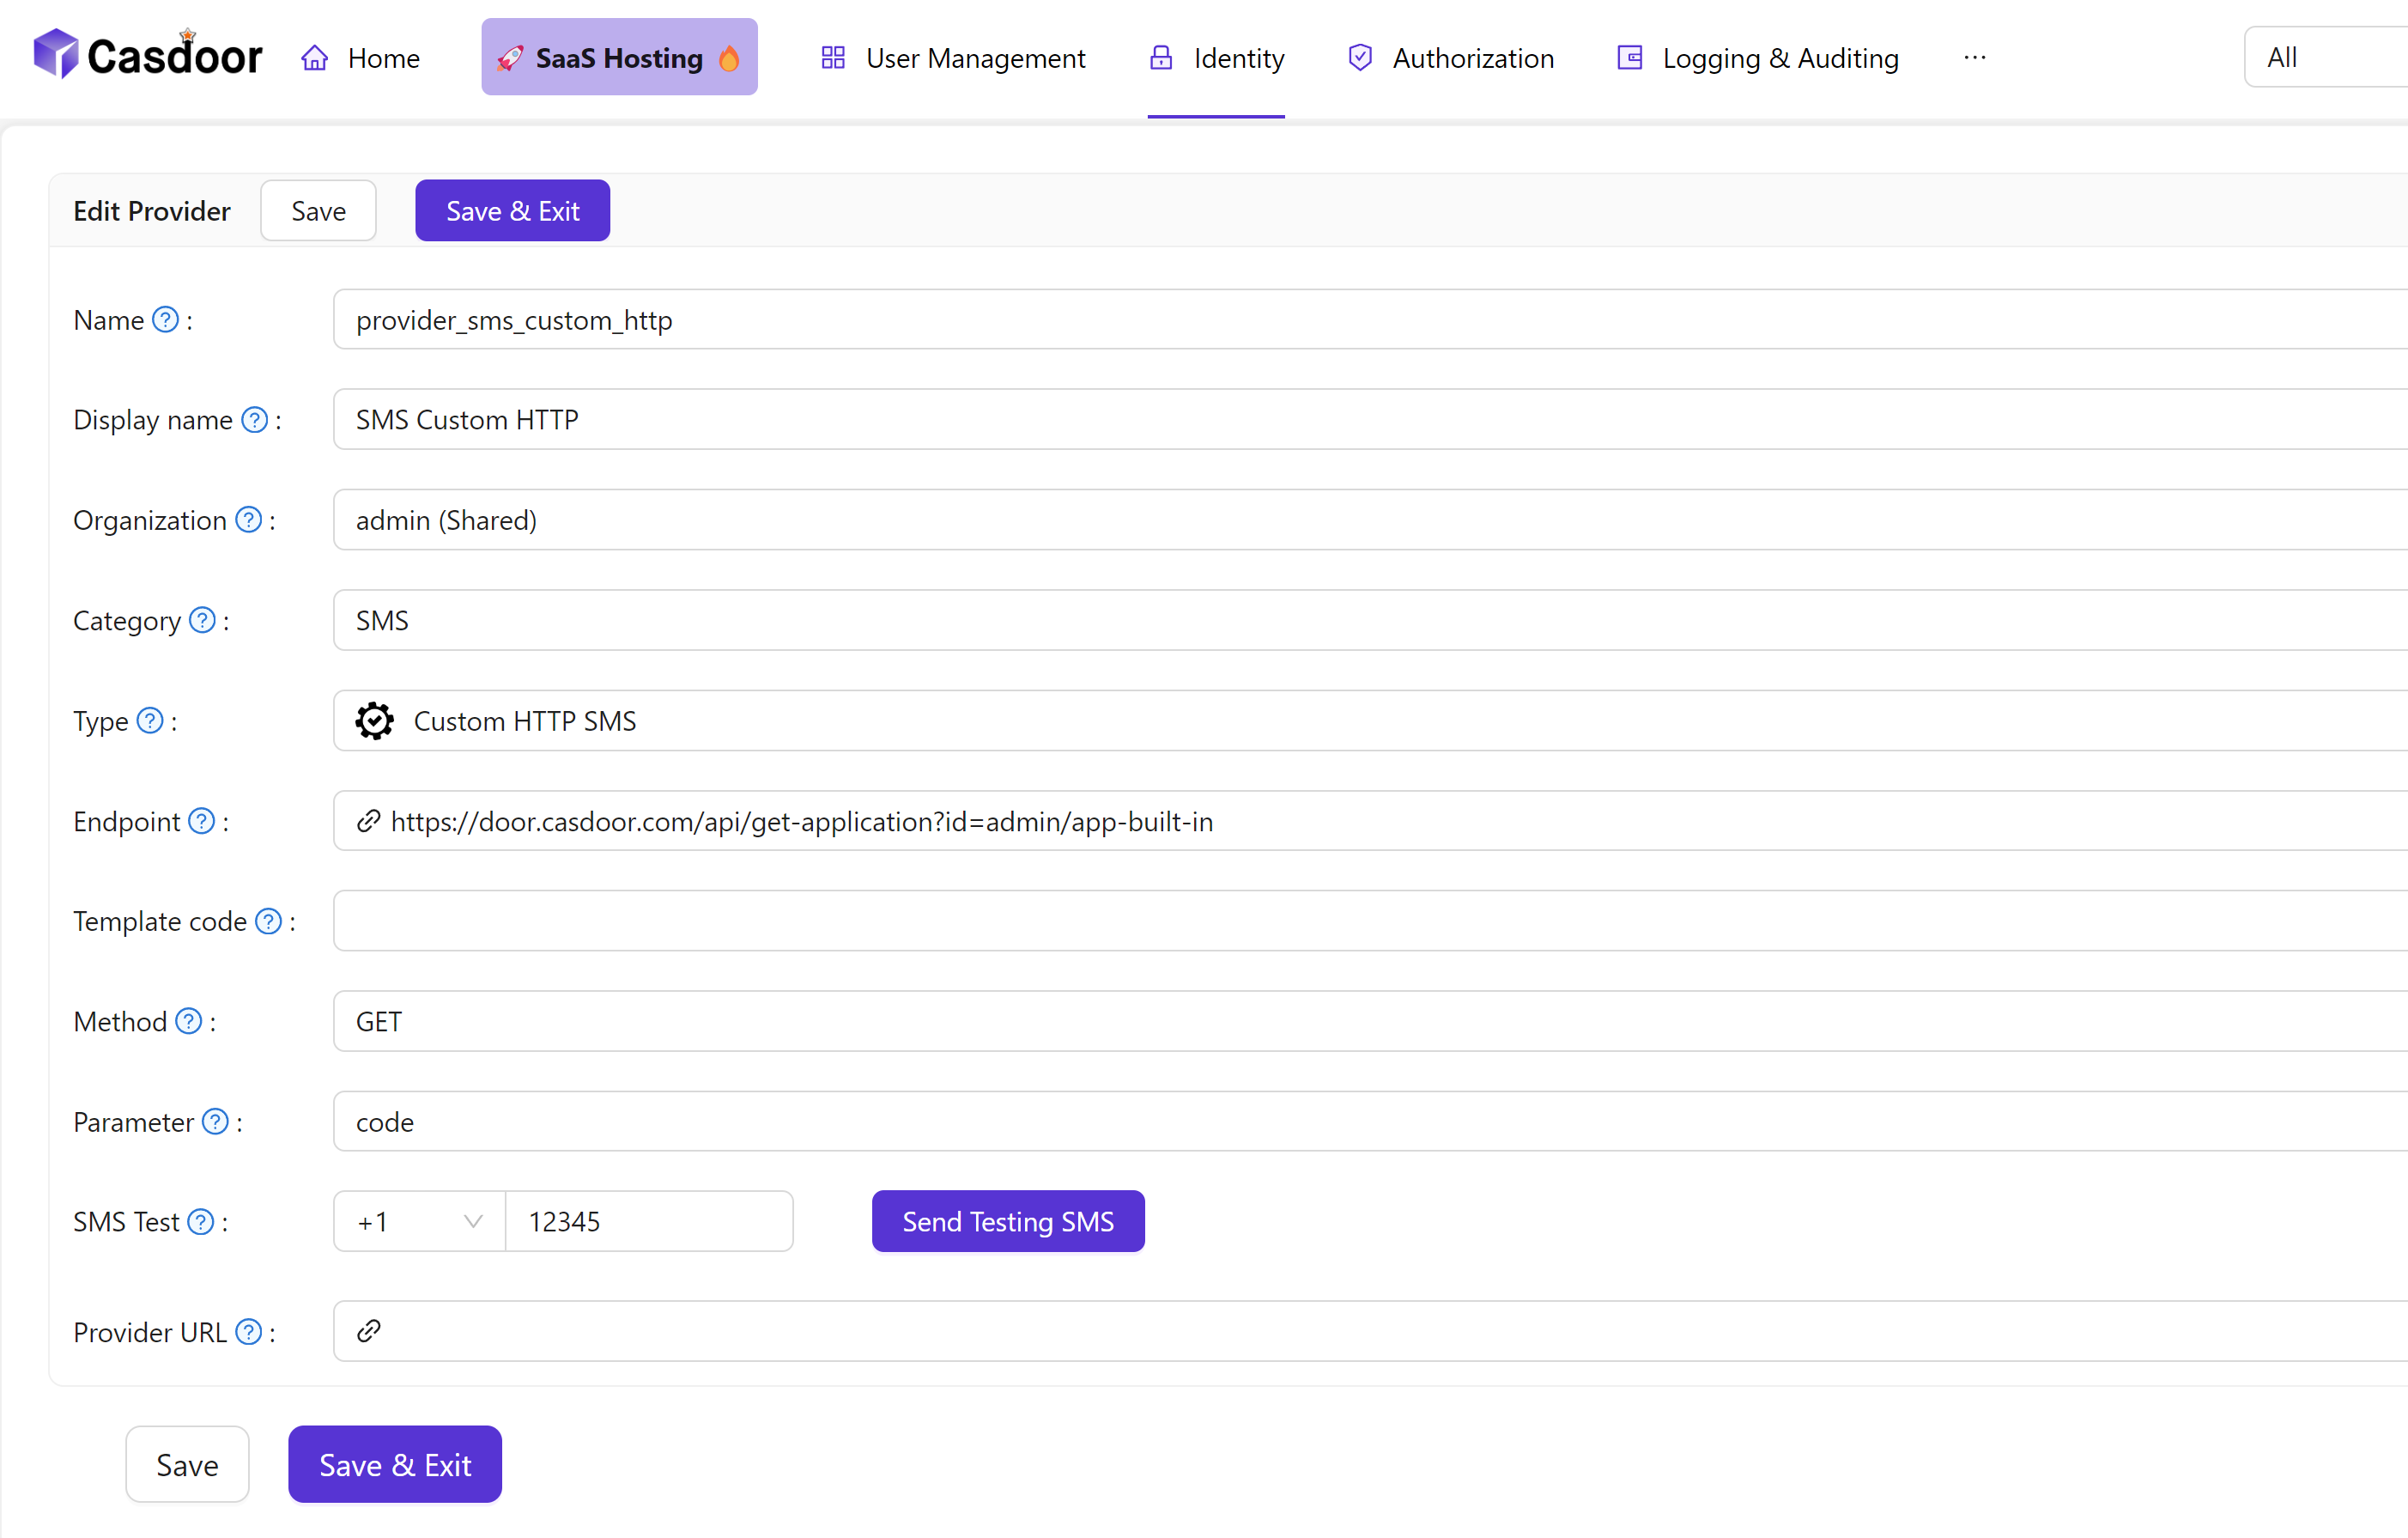Open the Identity menu

pyautogui.click(x=1216, y=58)
